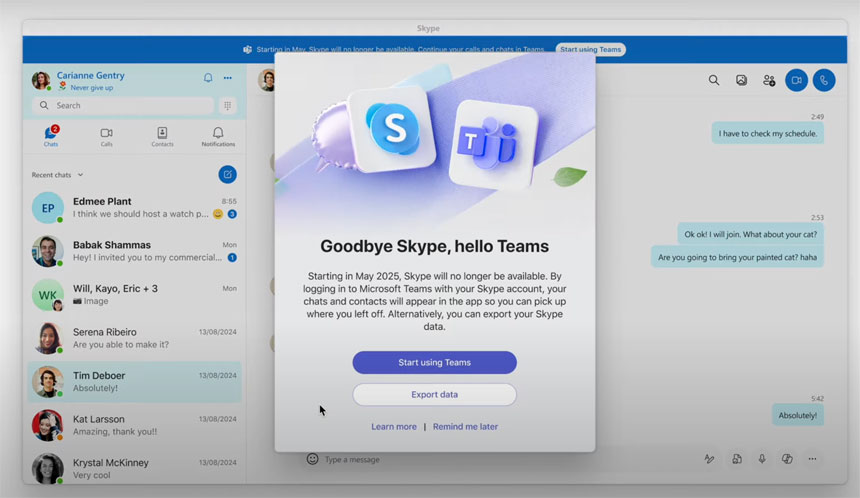860x498 pixels.
Task: Click the add people to chat icon
Action: pyautogui.click(x=769, y=81)
